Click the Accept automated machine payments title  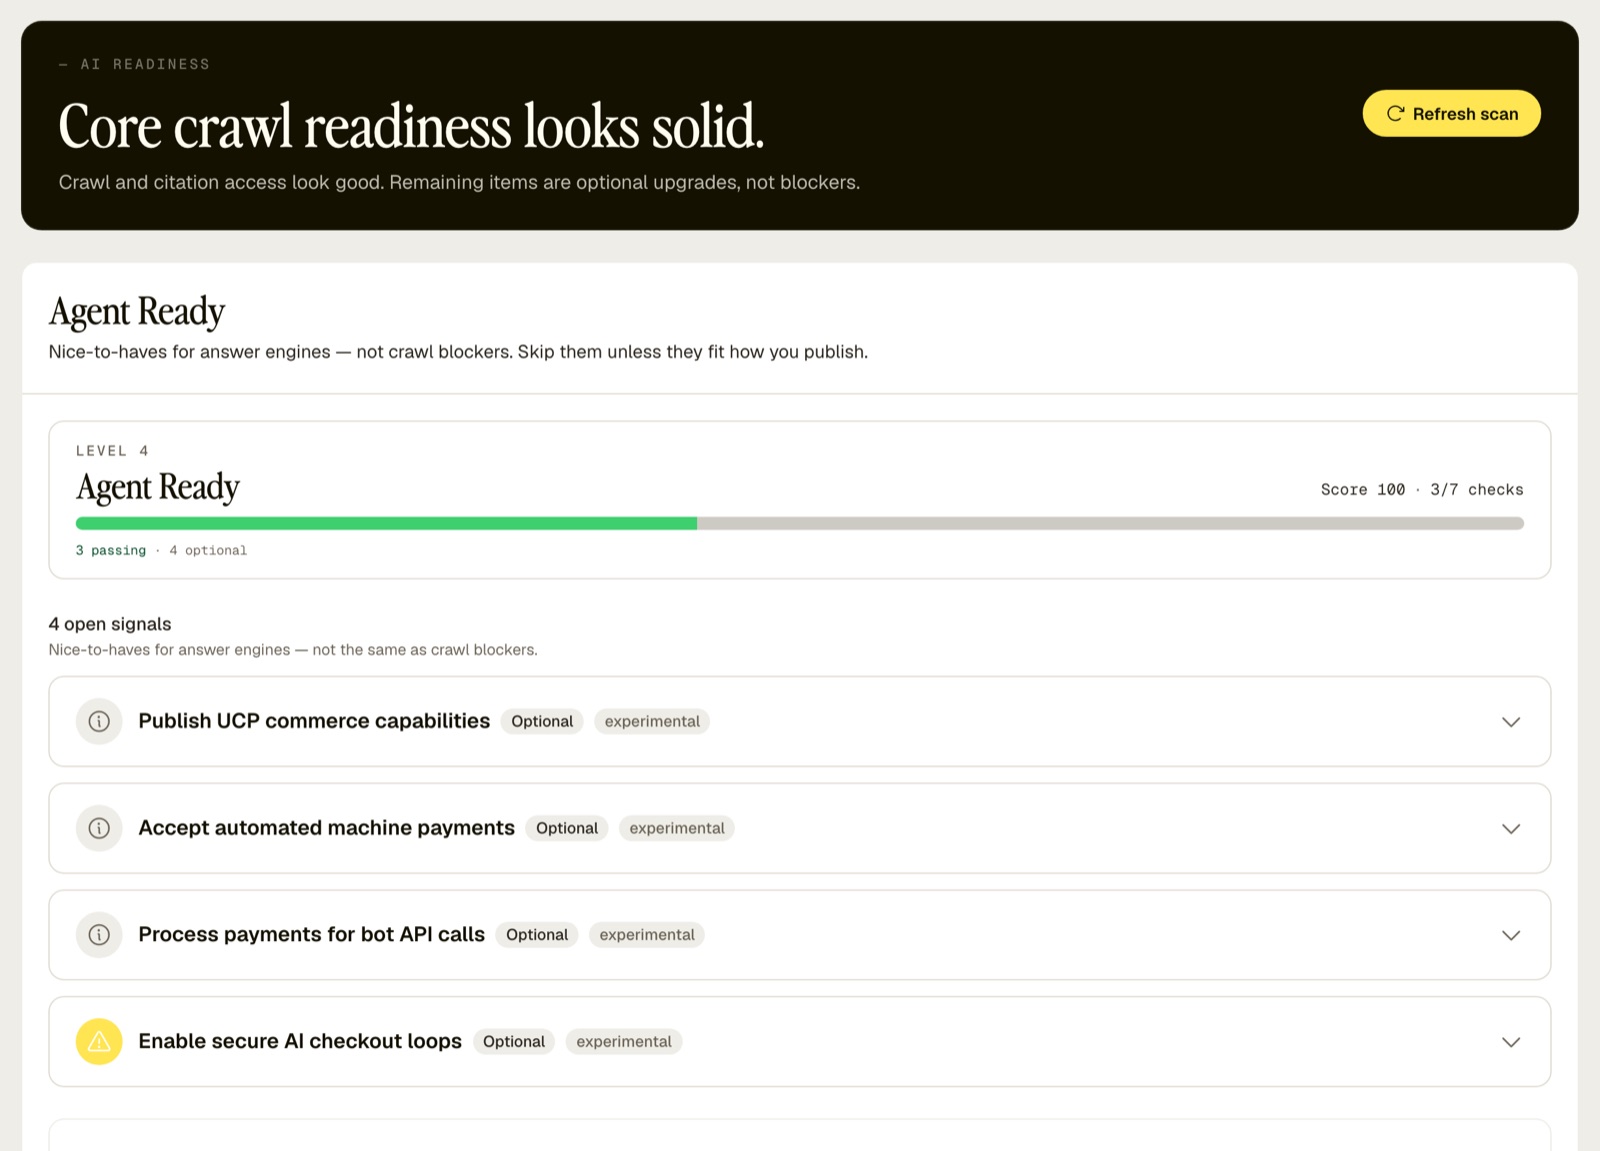click(x=326, y=828)
